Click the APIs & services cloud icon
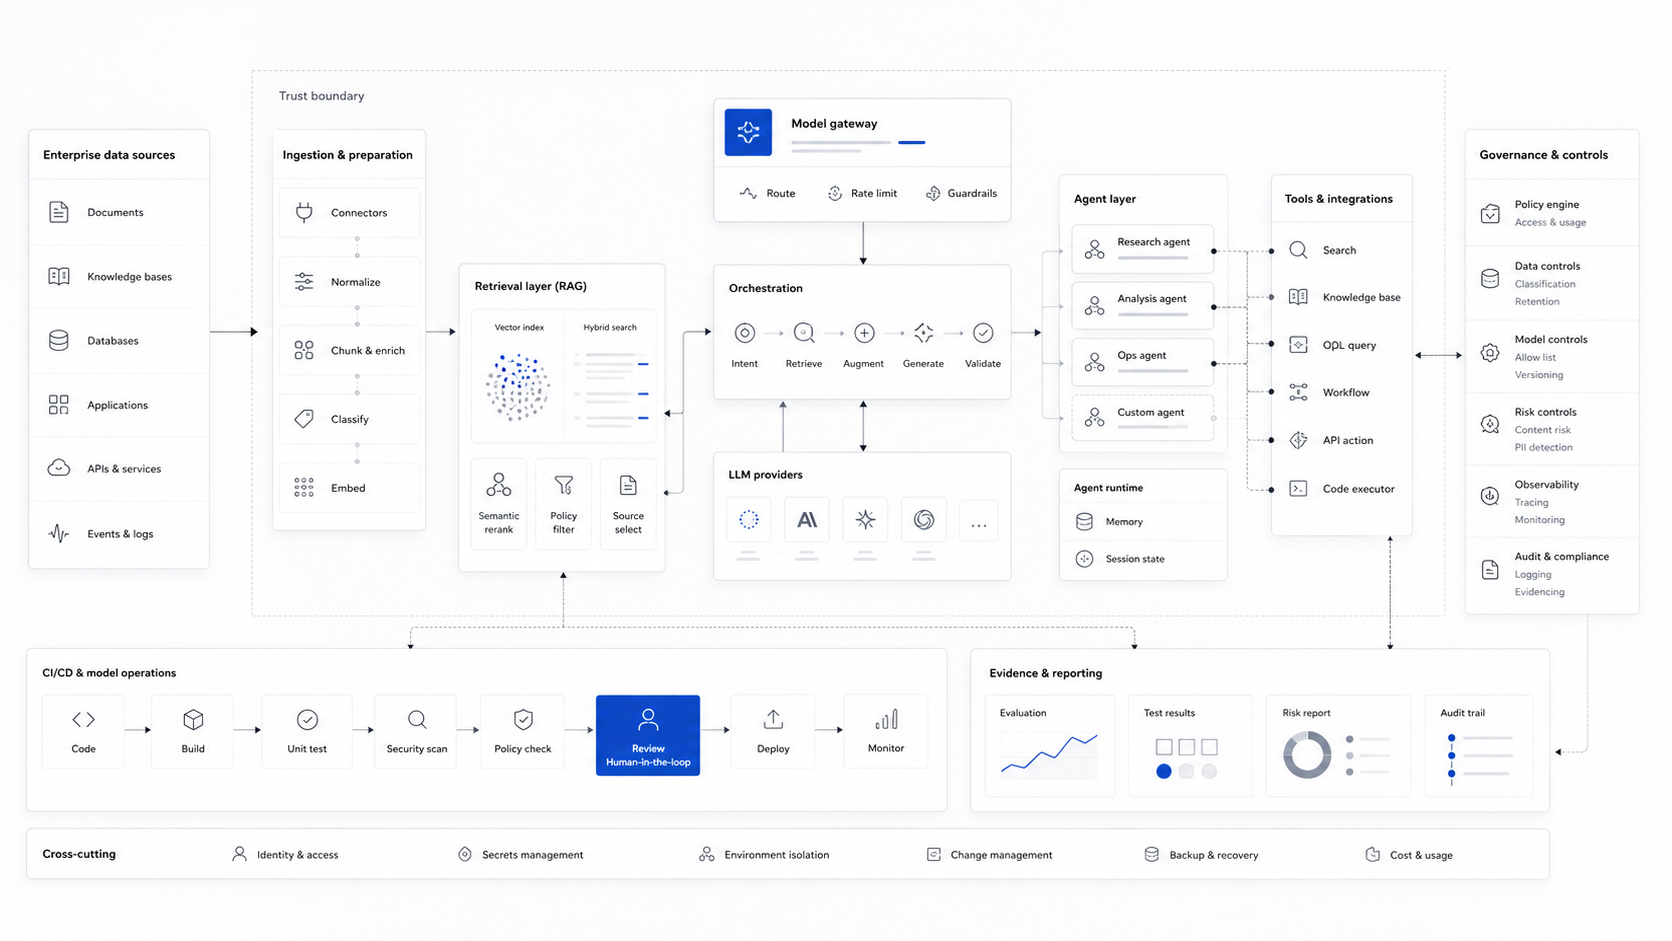Viewport: 1672px width, 941px height. [59, 468]
